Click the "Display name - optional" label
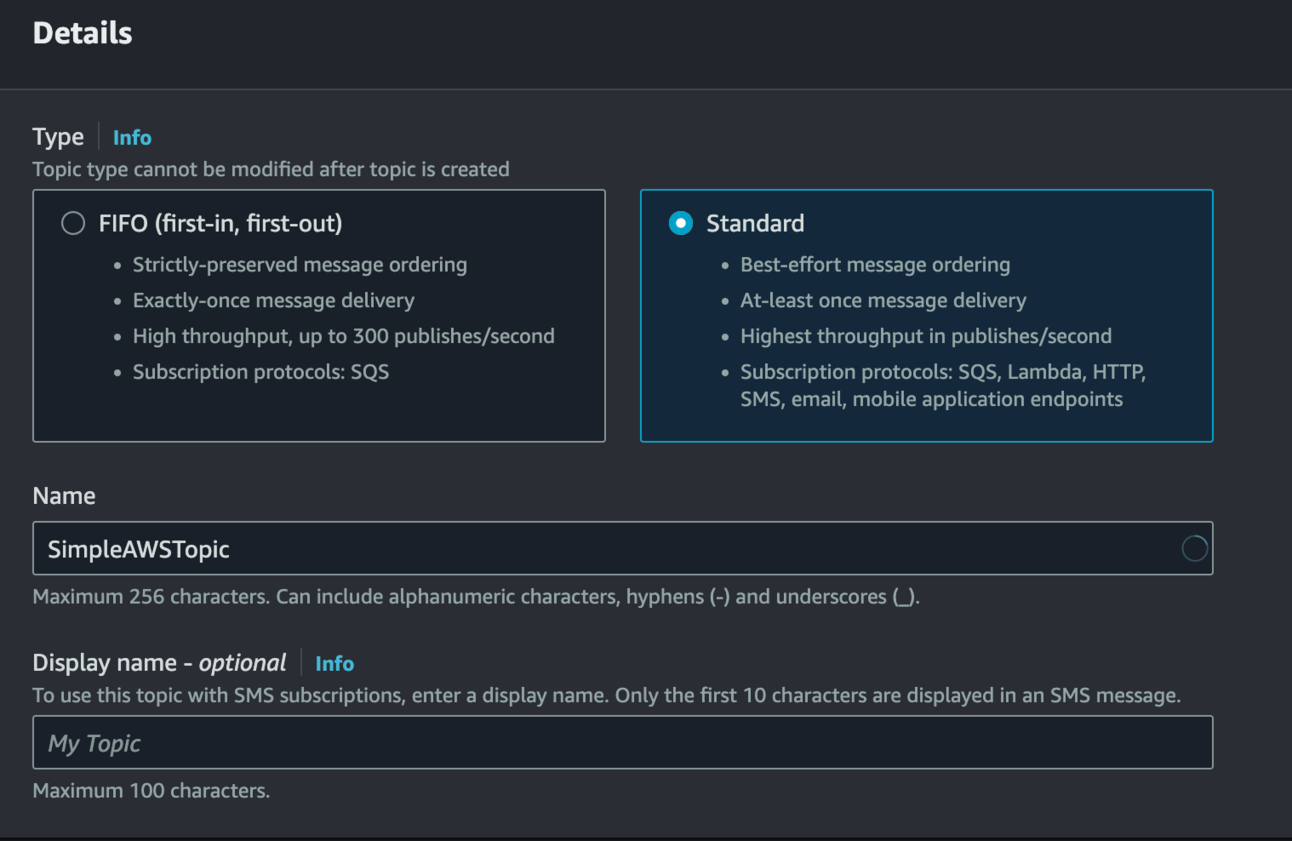The width and height of the screenshot is (1292, 841). click(160, 663)
